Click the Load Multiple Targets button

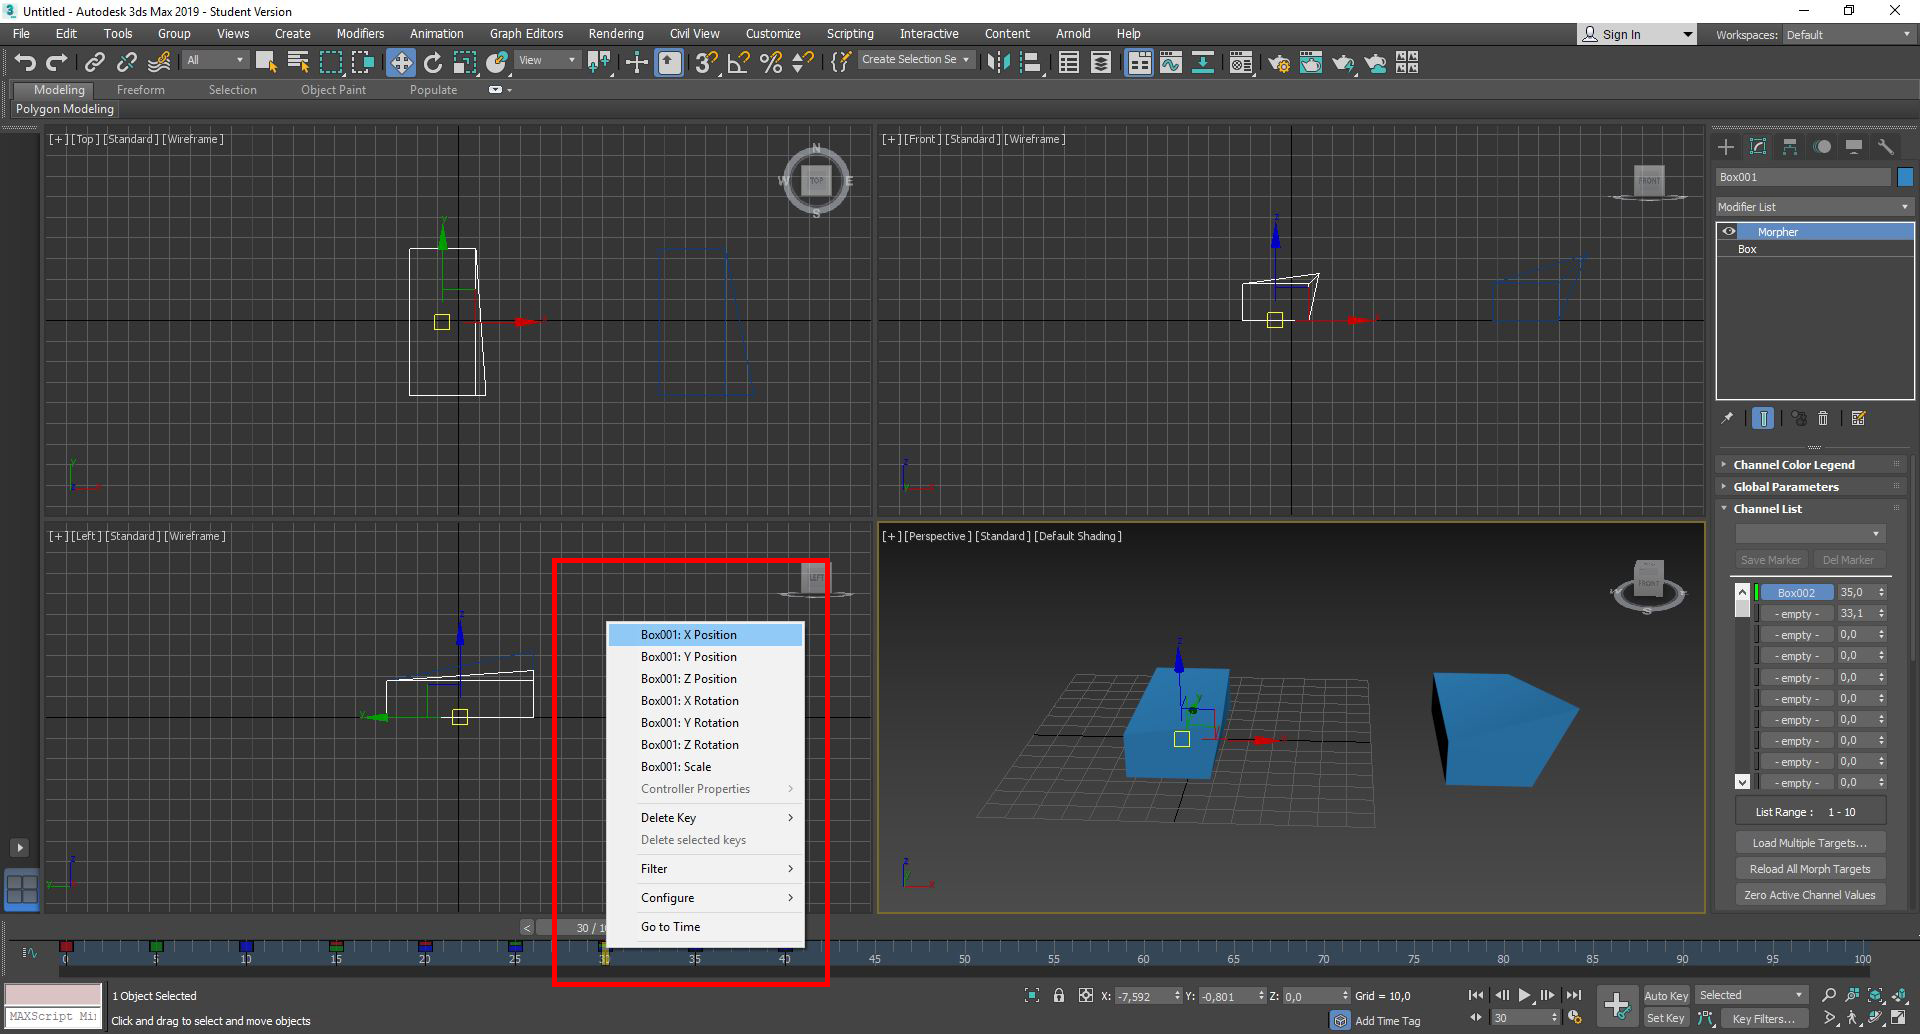(1809, 842)
